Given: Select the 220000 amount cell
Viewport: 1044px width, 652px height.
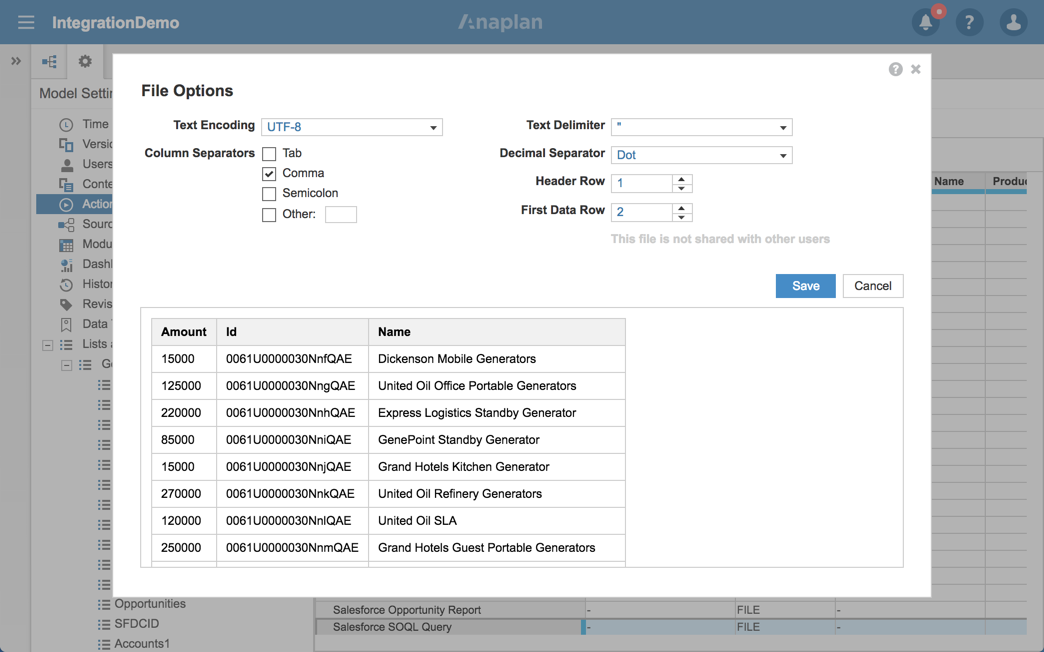Looking at the screenshot, I should 184,413.
